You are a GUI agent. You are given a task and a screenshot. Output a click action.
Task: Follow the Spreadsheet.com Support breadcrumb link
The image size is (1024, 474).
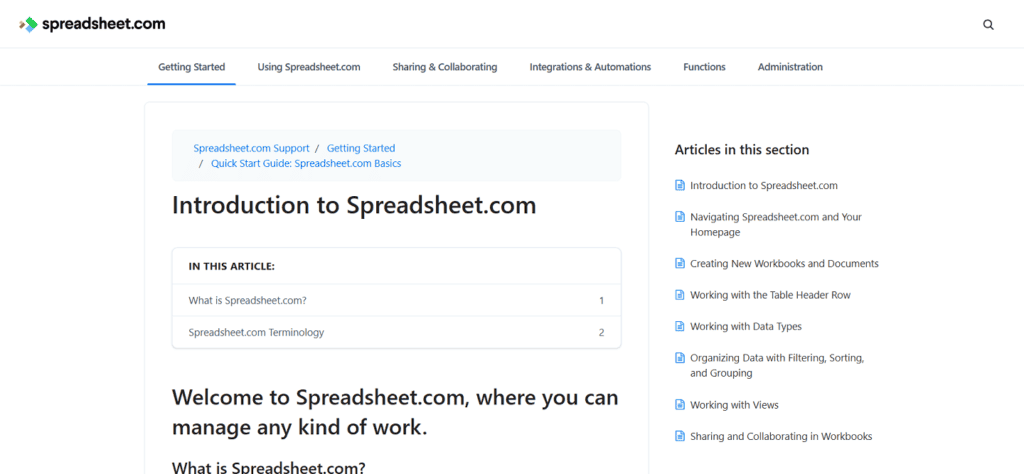pyautogui.click(x=251, y=148)
